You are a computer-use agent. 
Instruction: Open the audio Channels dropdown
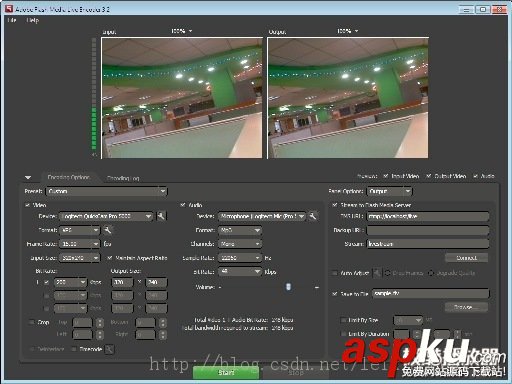tap(240, 244)
